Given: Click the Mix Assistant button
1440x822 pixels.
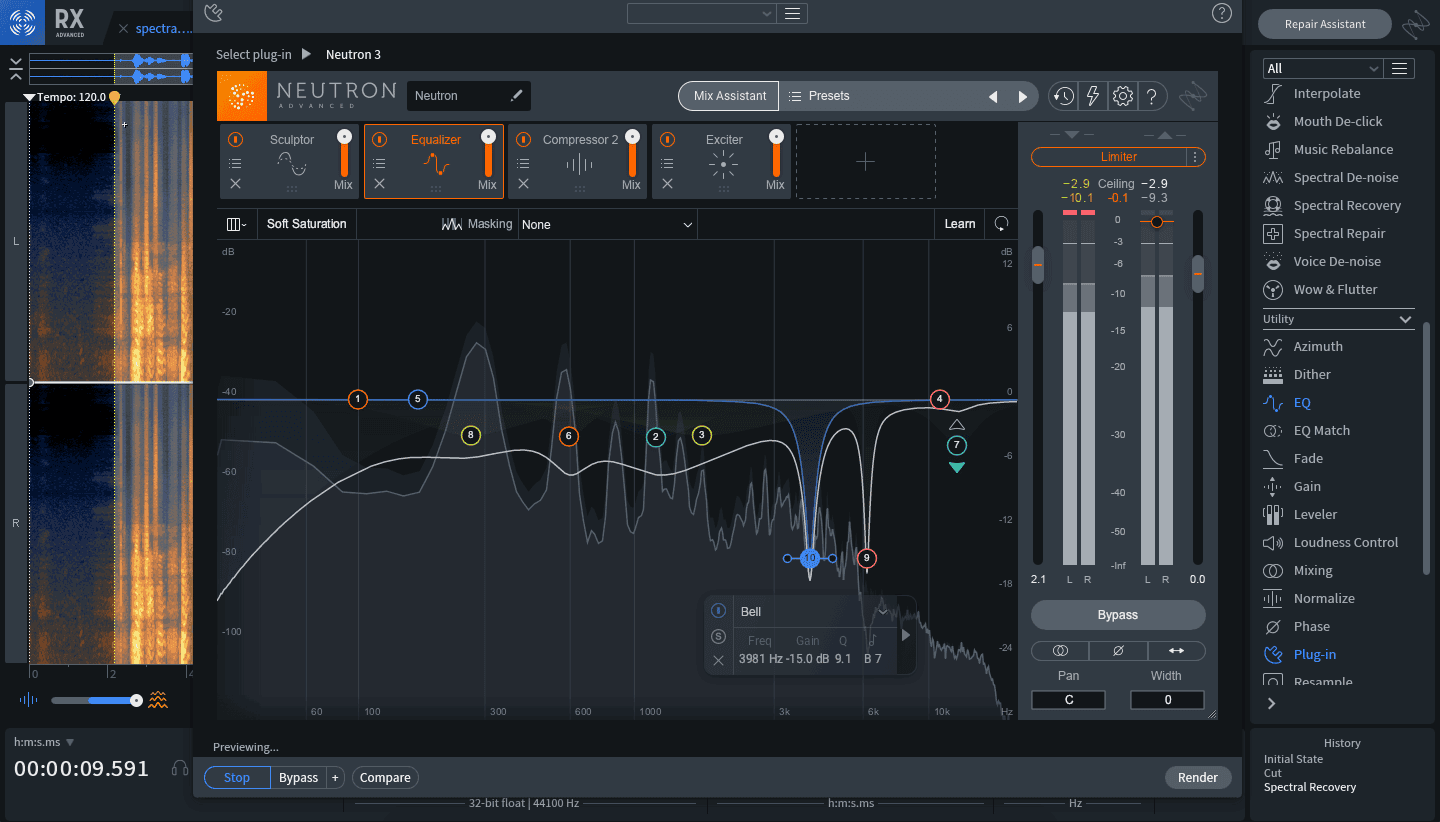Looking at the screenshot, I should pyautogui.click(x=729, y=96).
